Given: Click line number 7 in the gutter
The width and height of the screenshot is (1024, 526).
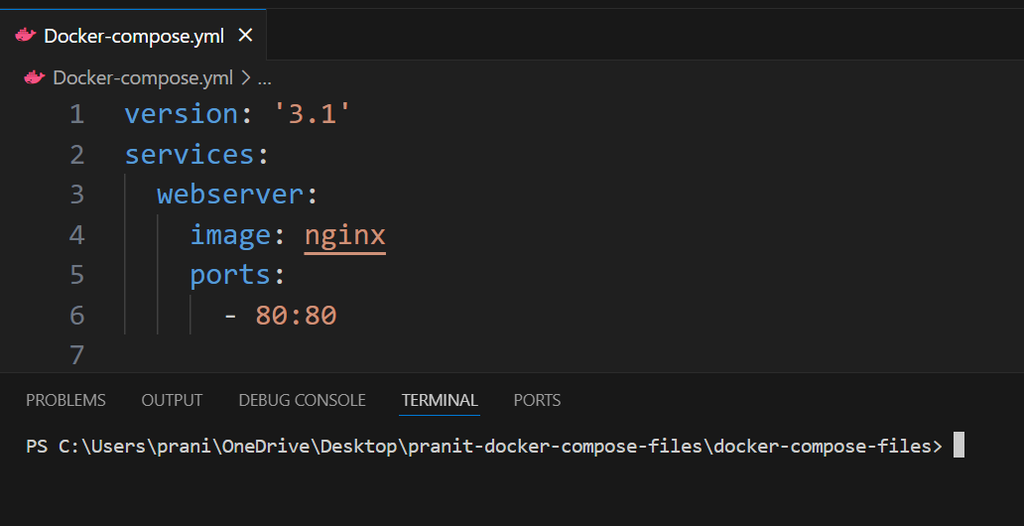Looking at the screenshot, I should click(x=77, y=355).
